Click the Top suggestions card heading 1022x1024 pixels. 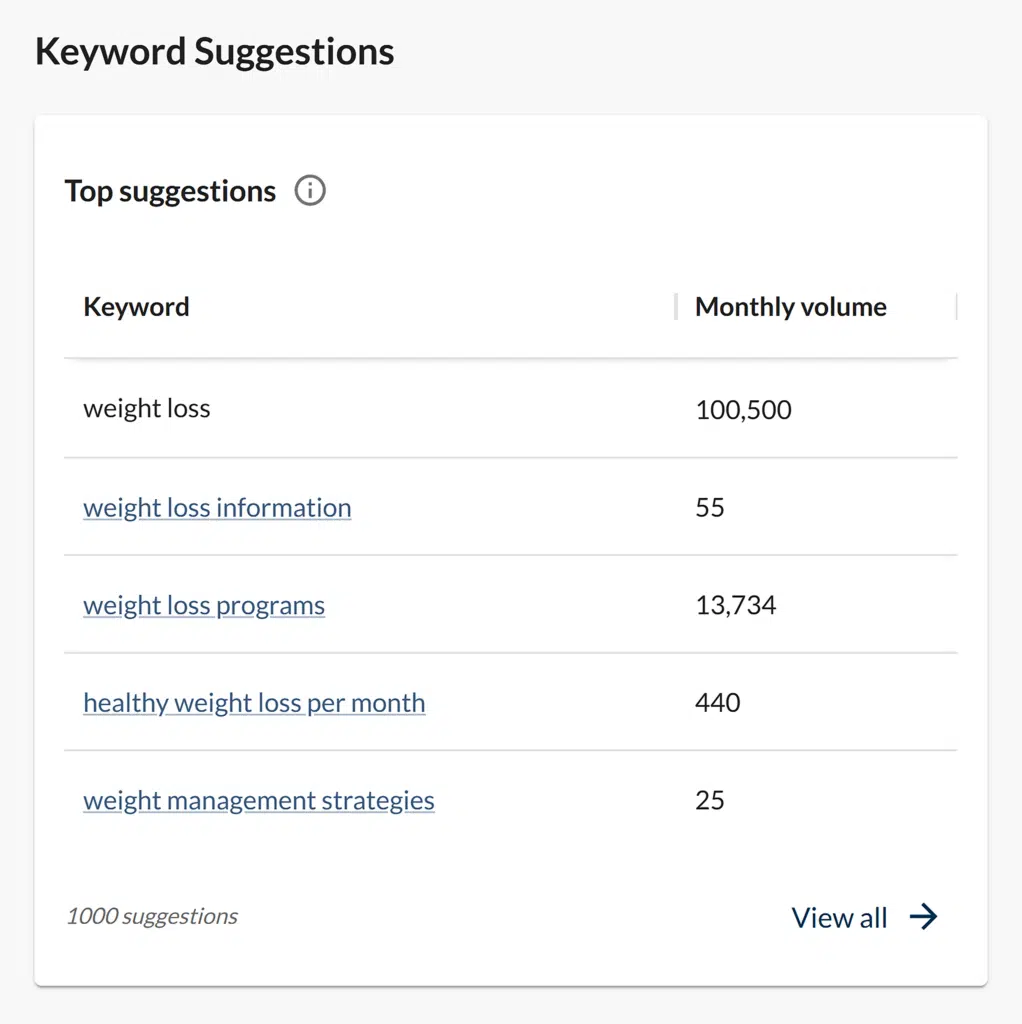click(170, 191)
